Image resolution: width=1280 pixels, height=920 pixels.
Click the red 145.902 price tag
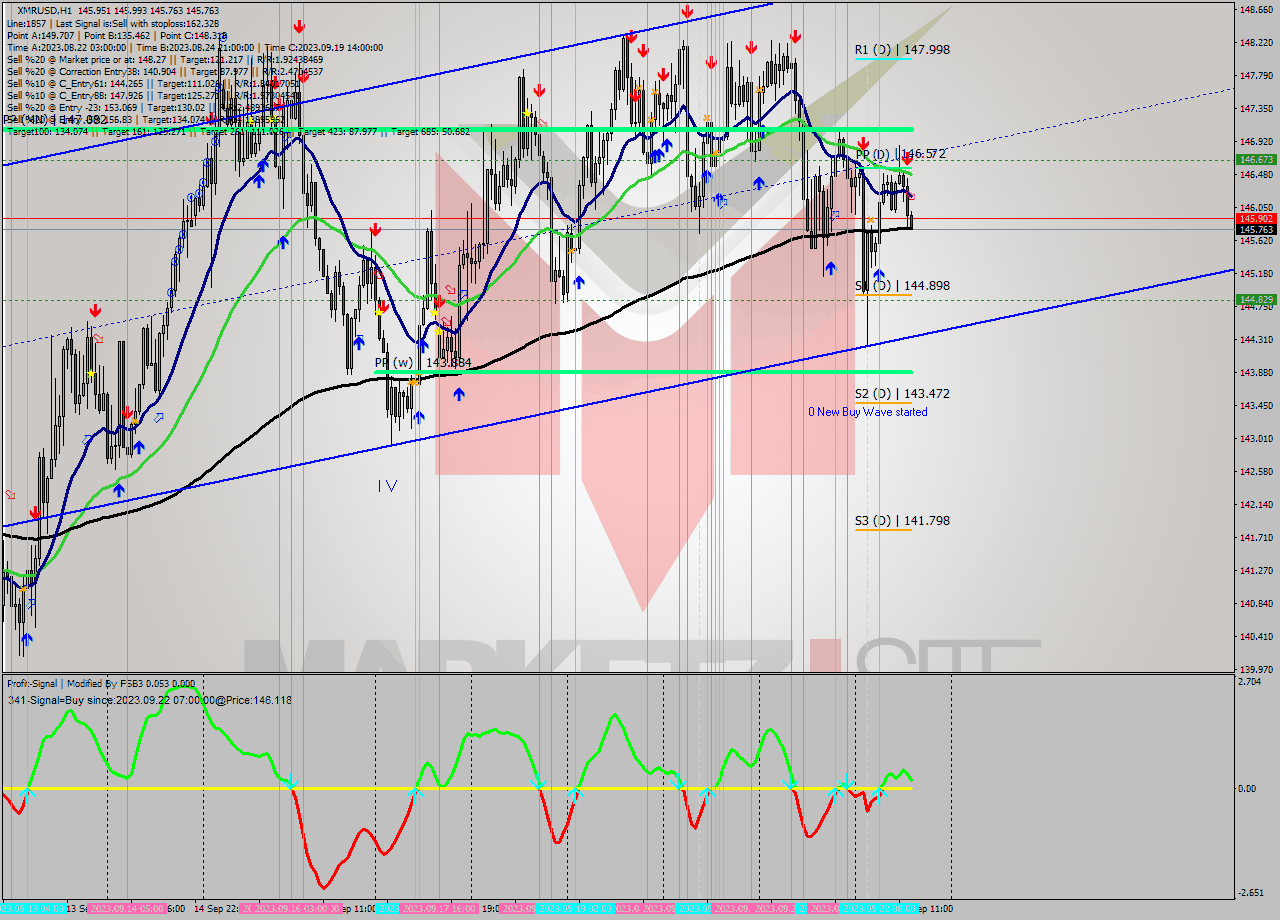click(x=1256, y=218)
